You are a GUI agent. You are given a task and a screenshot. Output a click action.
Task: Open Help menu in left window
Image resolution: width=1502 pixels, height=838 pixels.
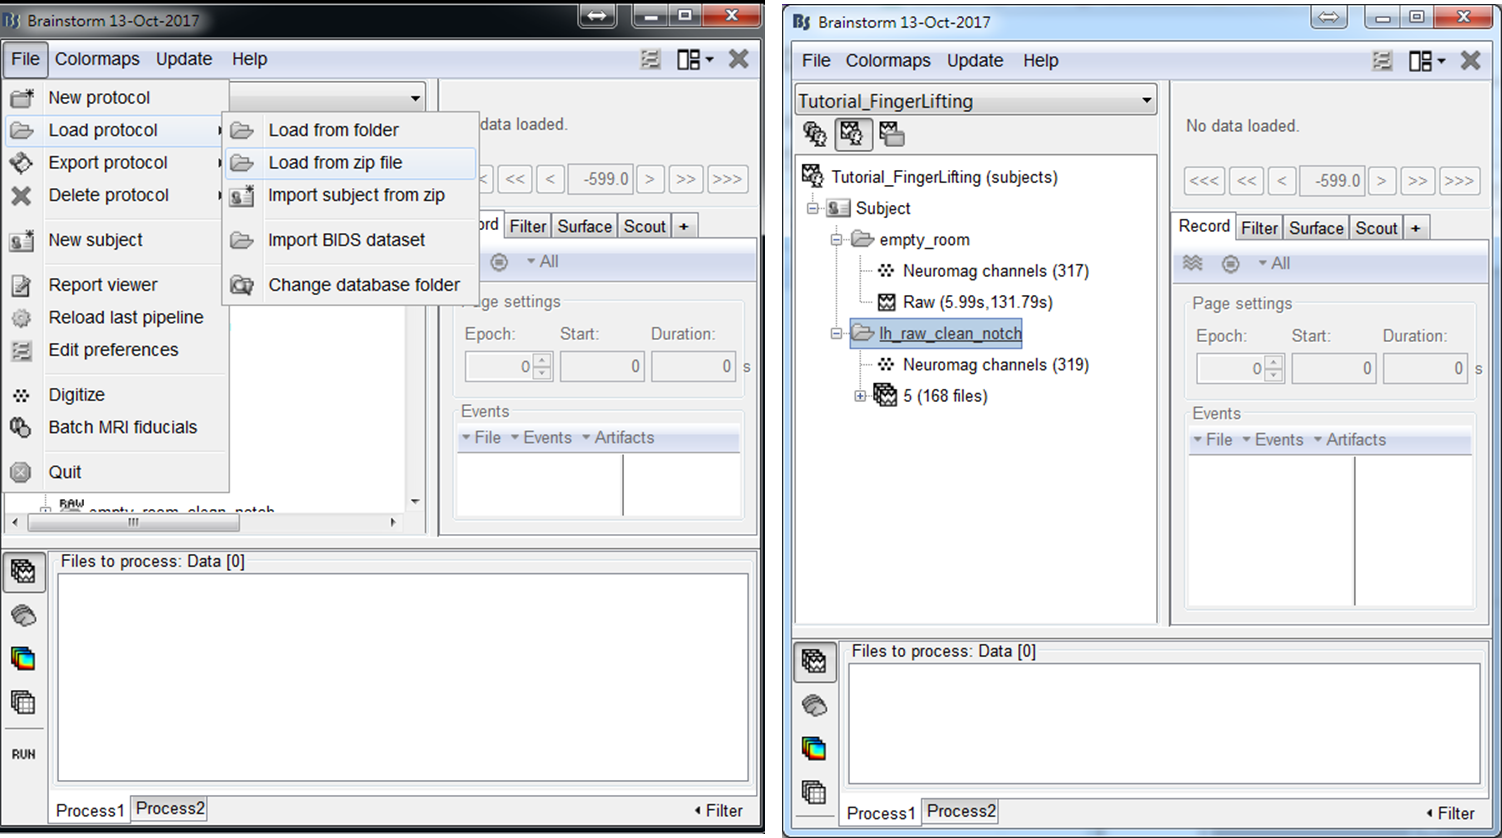(x=249, y=59)
